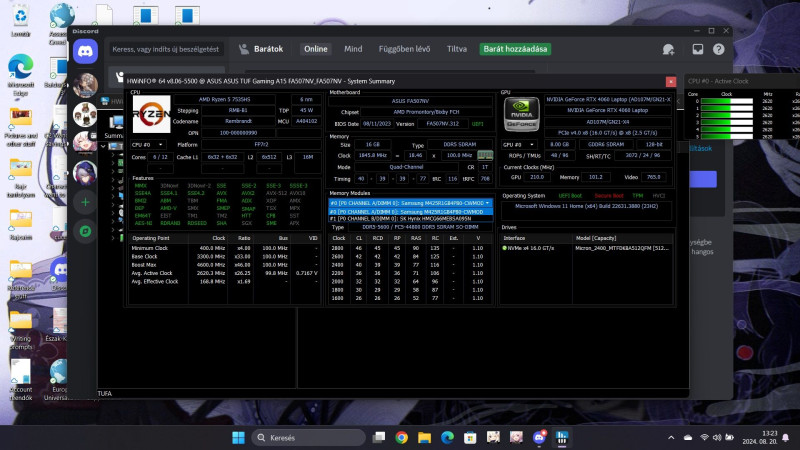Open the GPU #0 selector dropdown
This screenshot has height=450, width=800.
(519, 144)
